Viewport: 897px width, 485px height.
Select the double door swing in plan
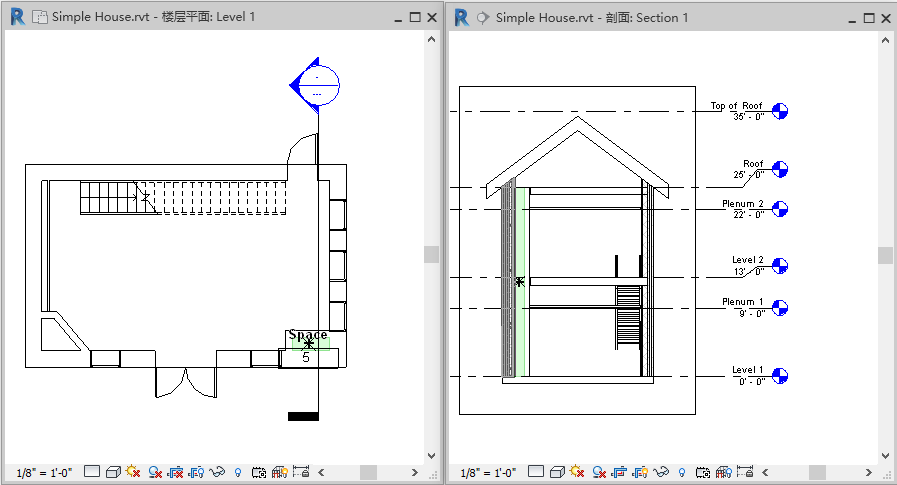pos(186,383)
